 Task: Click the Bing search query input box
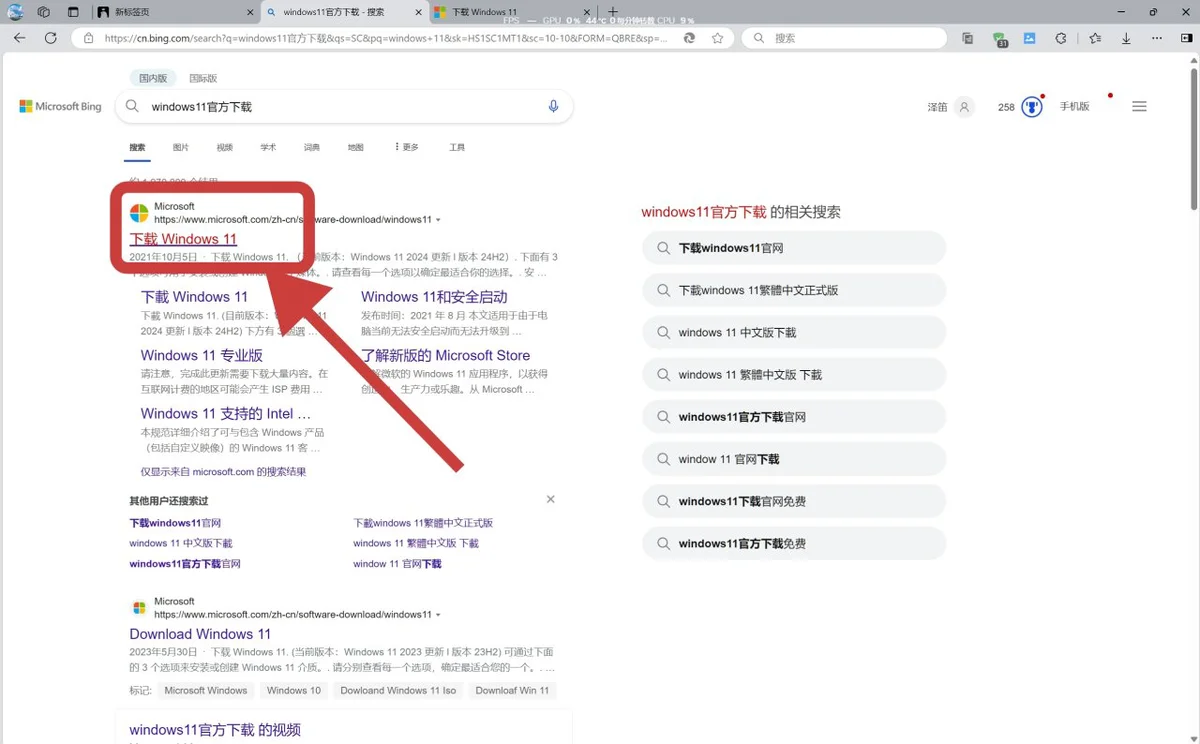tap(340, 107)
